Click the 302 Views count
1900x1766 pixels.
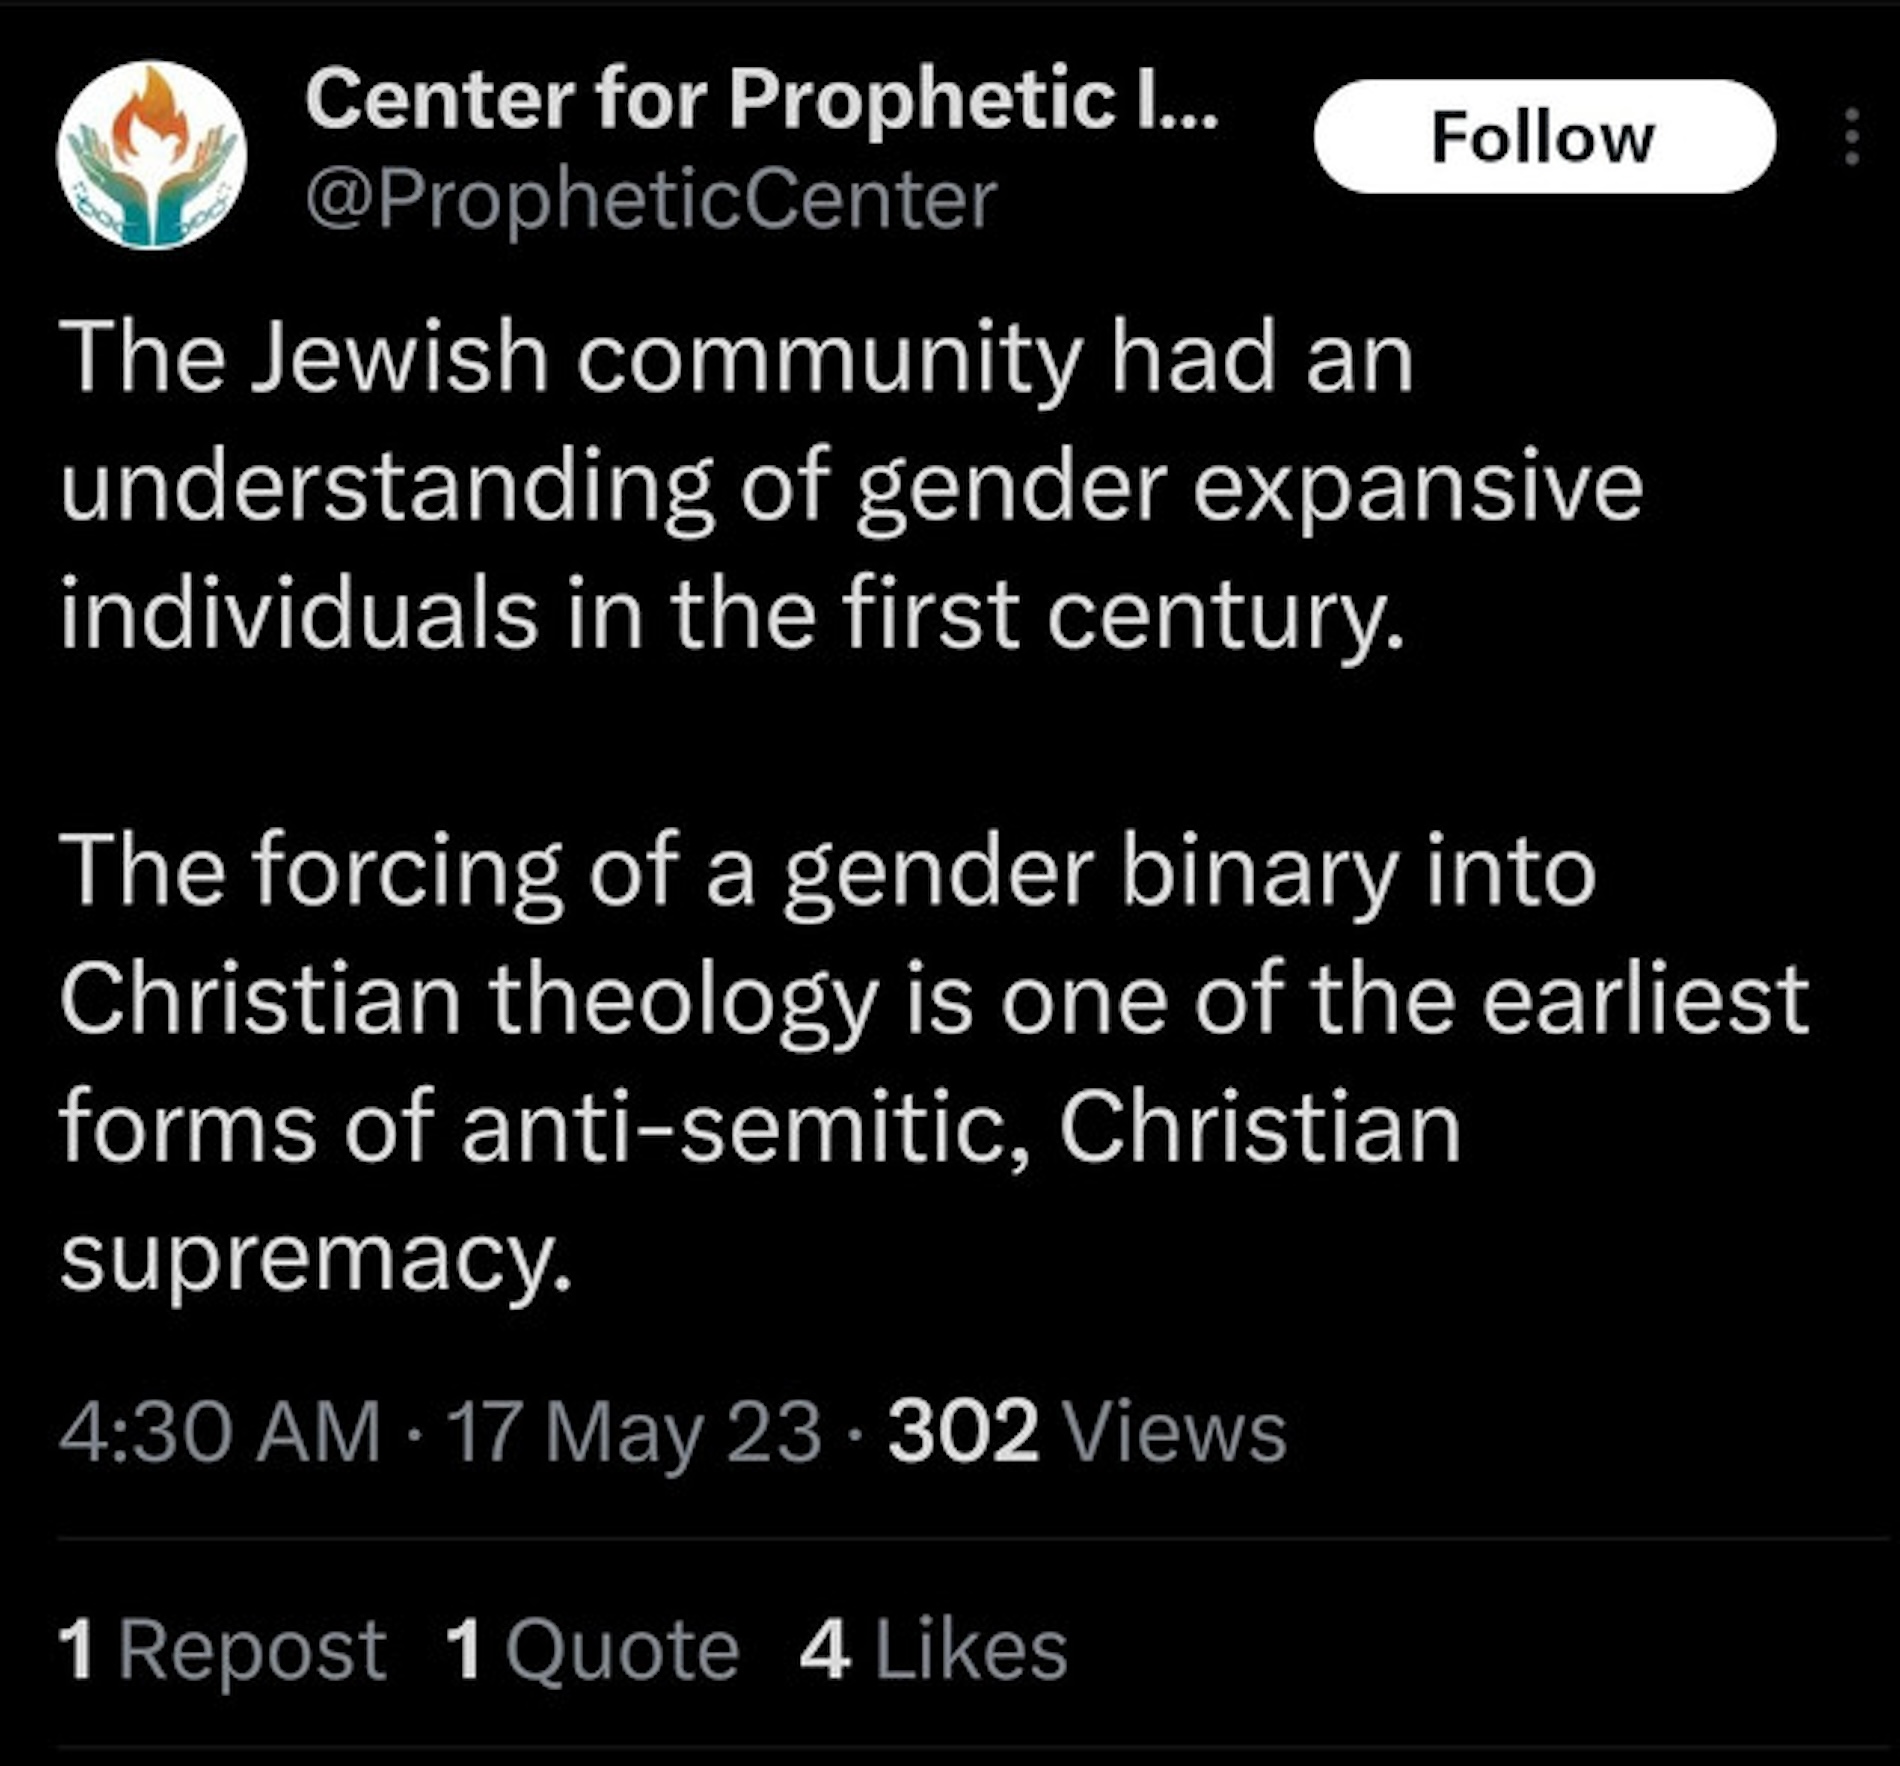tap(1087, 1432)
